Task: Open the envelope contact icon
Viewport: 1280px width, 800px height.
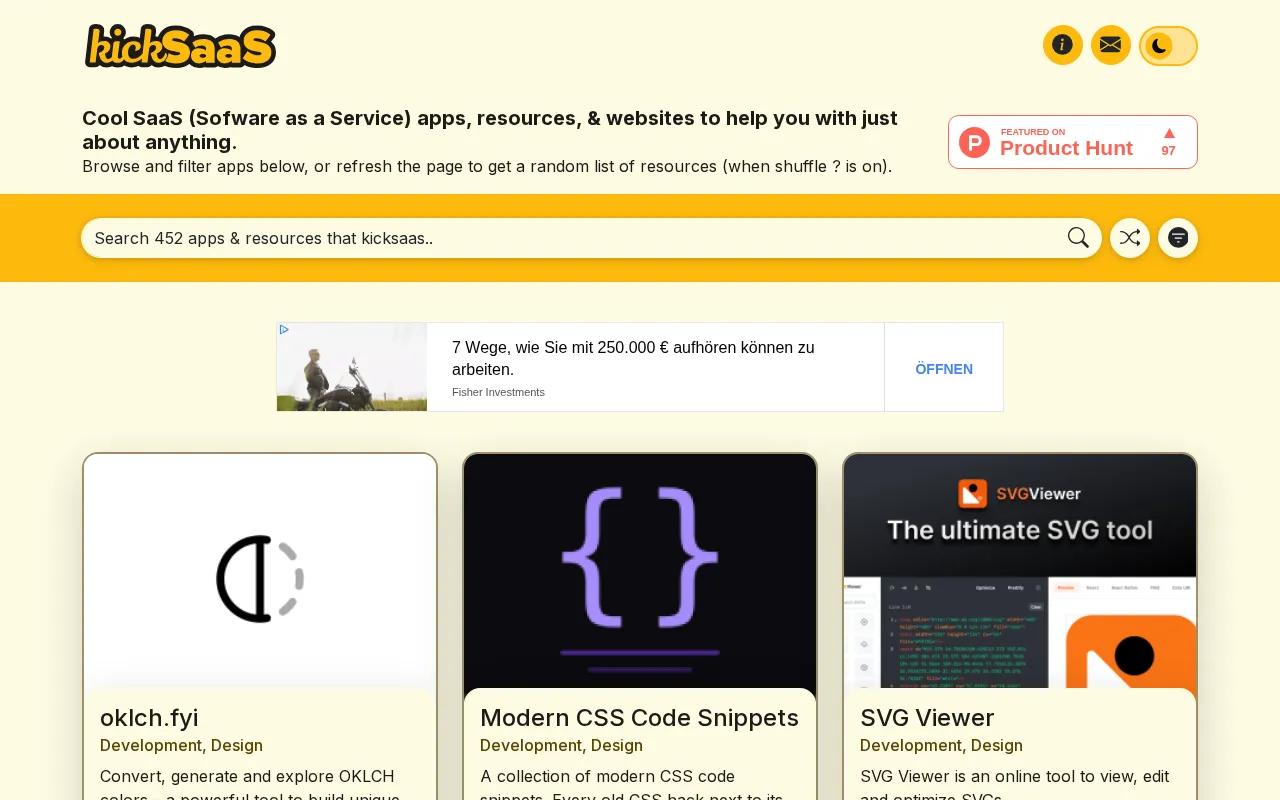Action: pyautogui.click(x=1110, y=45)
